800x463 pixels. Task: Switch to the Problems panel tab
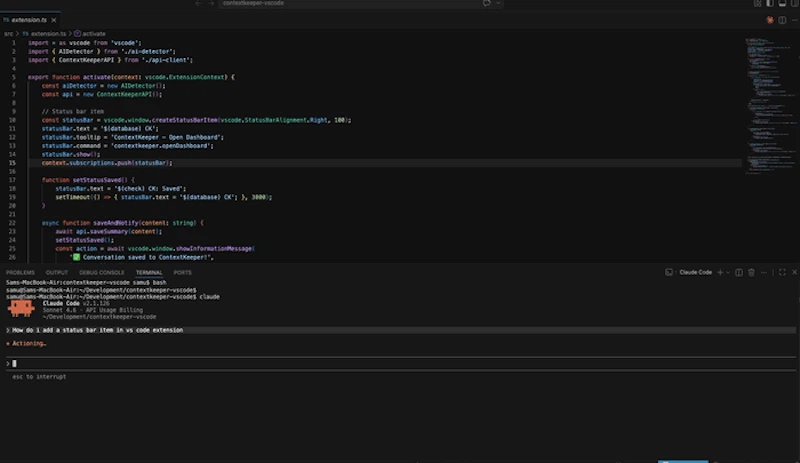coord(20,273)
